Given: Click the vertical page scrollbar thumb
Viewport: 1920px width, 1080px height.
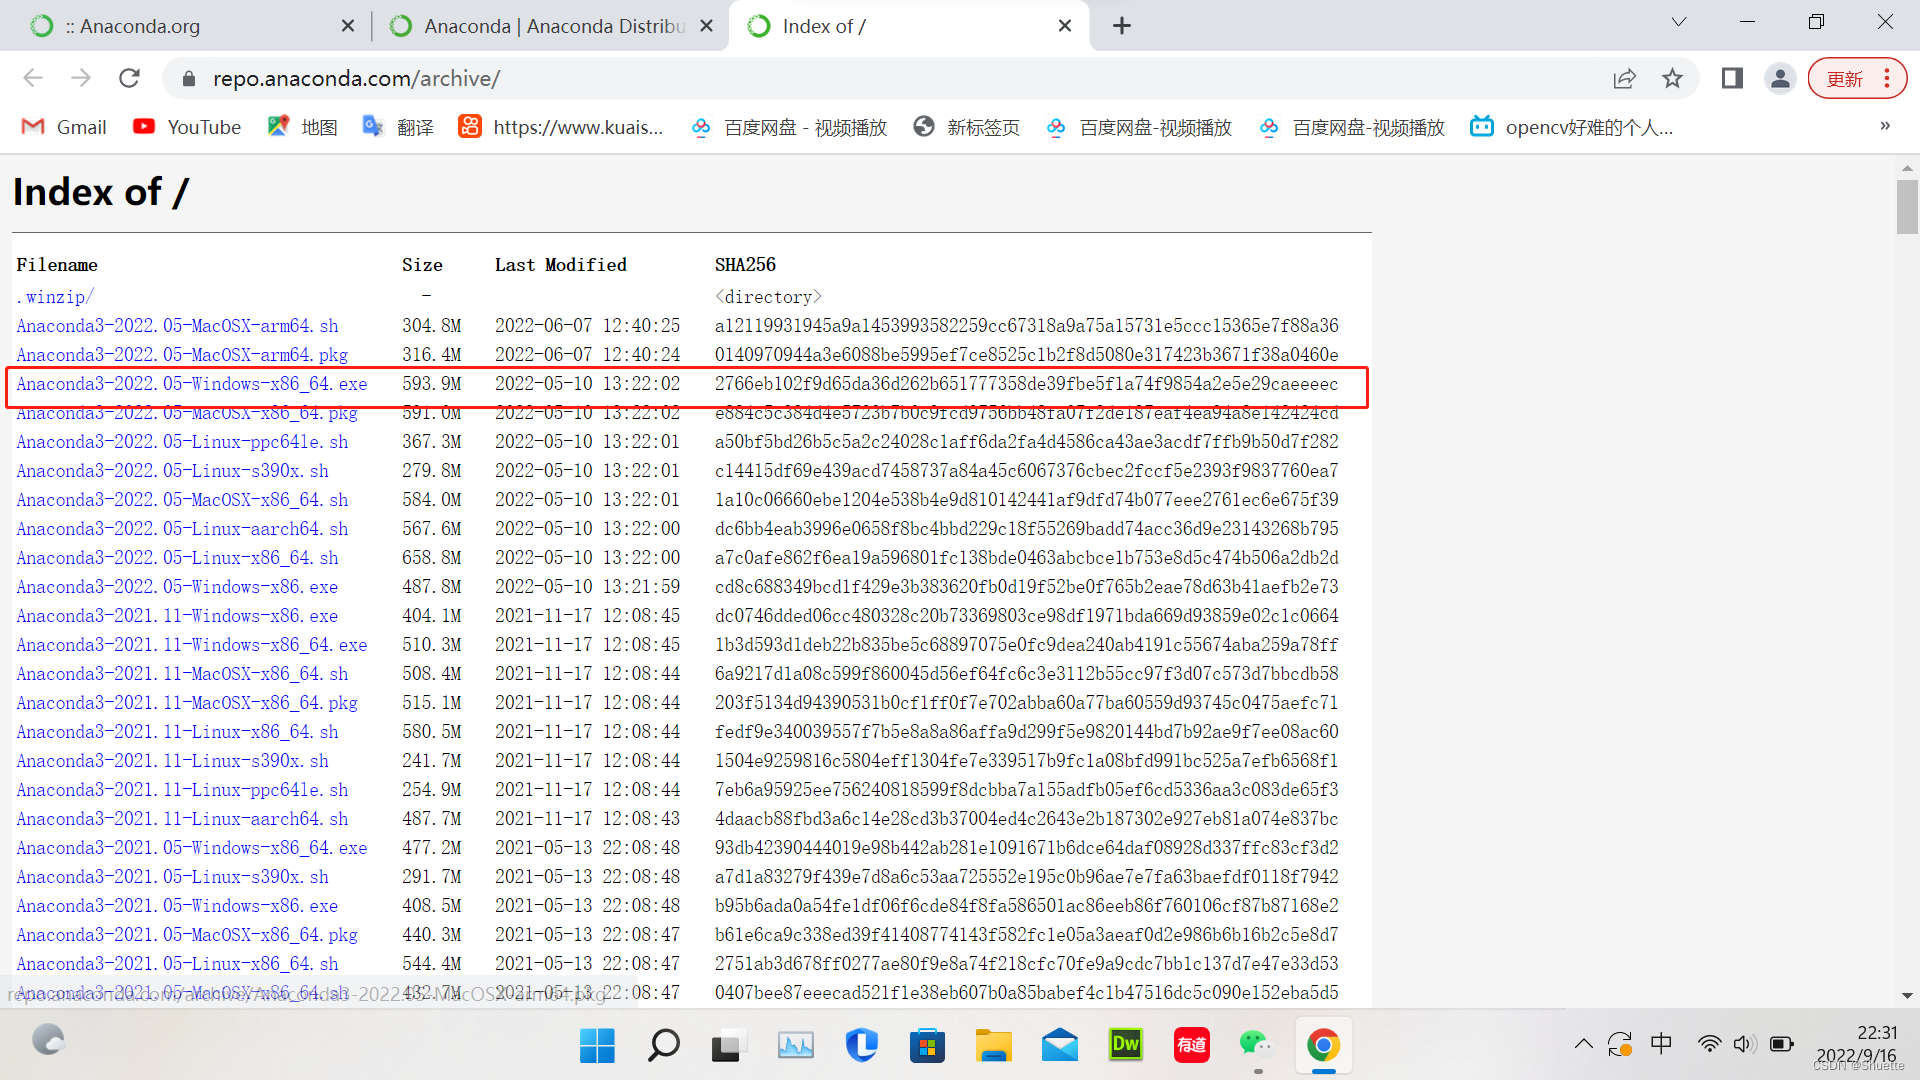Looking at the screenshot, I should (x=1906, y=207).
